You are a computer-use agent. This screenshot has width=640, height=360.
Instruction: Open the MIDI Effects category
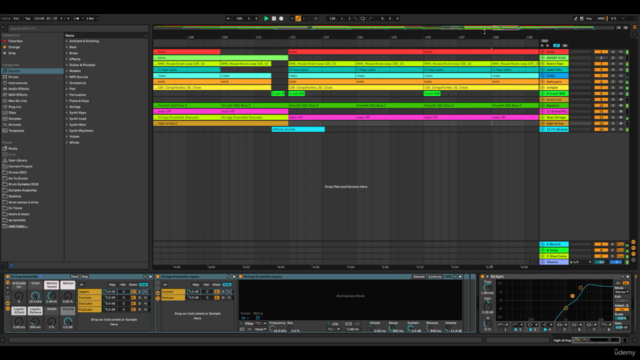tap(18, 95)
